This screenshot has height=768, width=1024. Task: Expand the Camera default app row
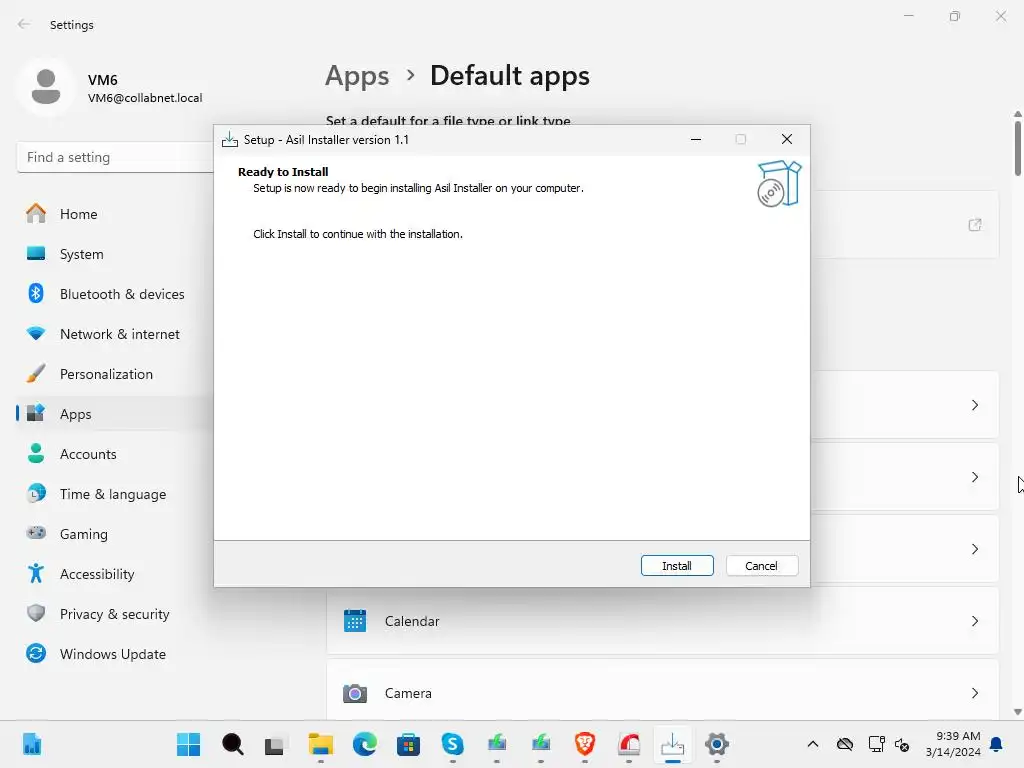tap(662, 693)
